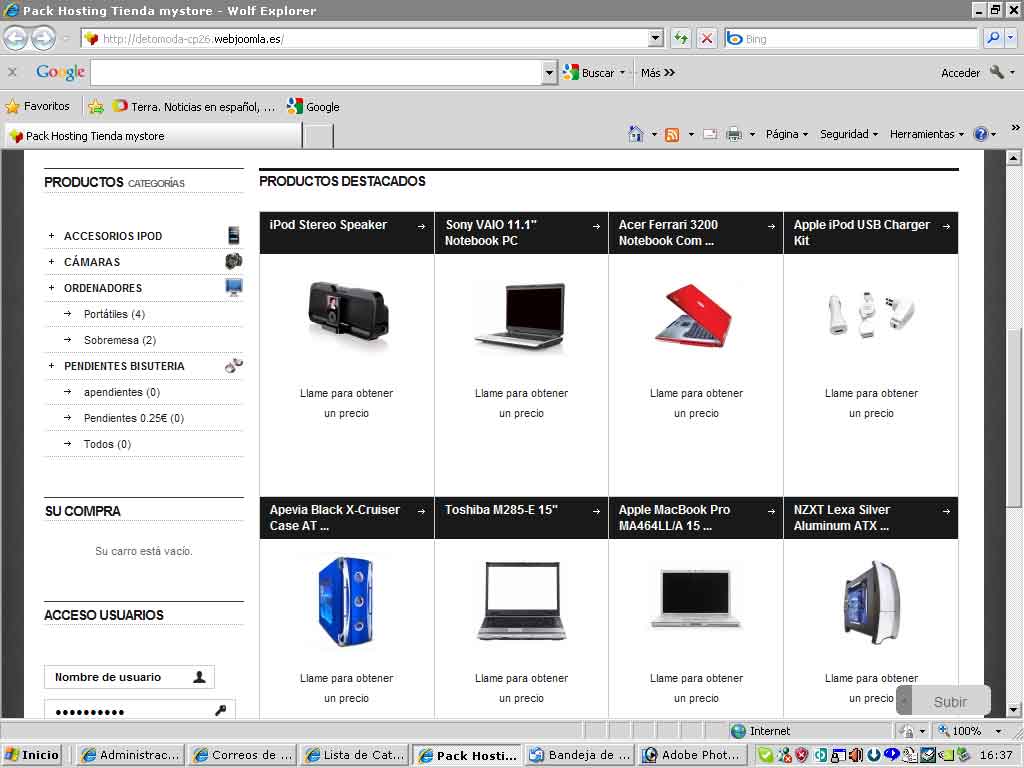
Task: Open the Google toolbar search box dropdown
Action: pos(550,72)
